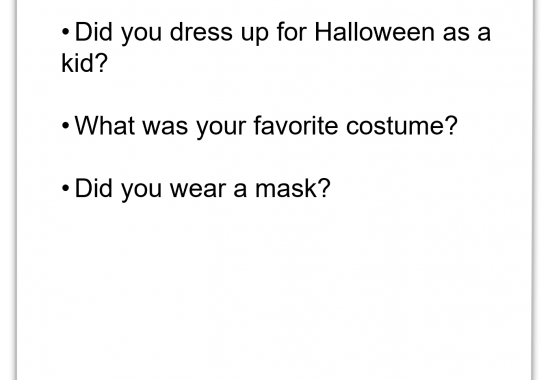Click "Did" at the start of the Halloween question

[93, 32]
